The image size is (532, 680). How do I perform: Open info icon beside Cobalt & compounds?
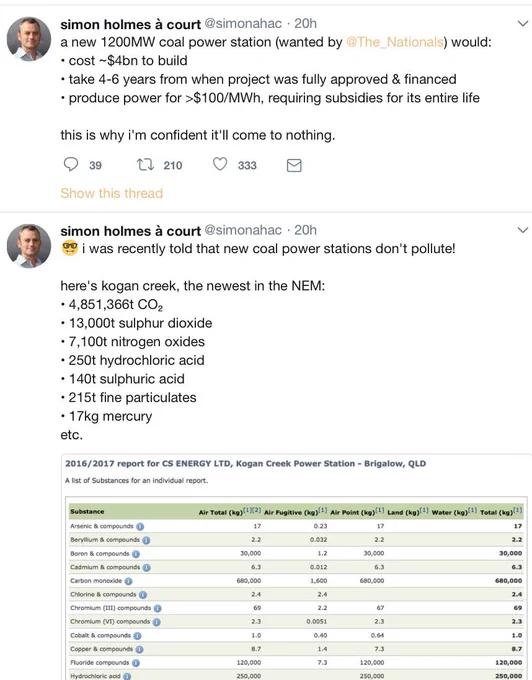137,636
